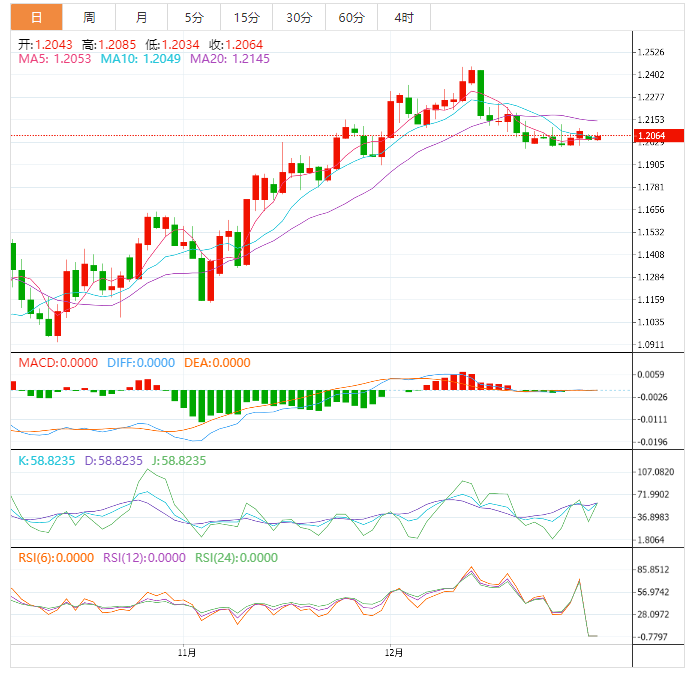Click the 1.1408 price axis label
This screenshot has height=675, width=686.
click(651, 255)
